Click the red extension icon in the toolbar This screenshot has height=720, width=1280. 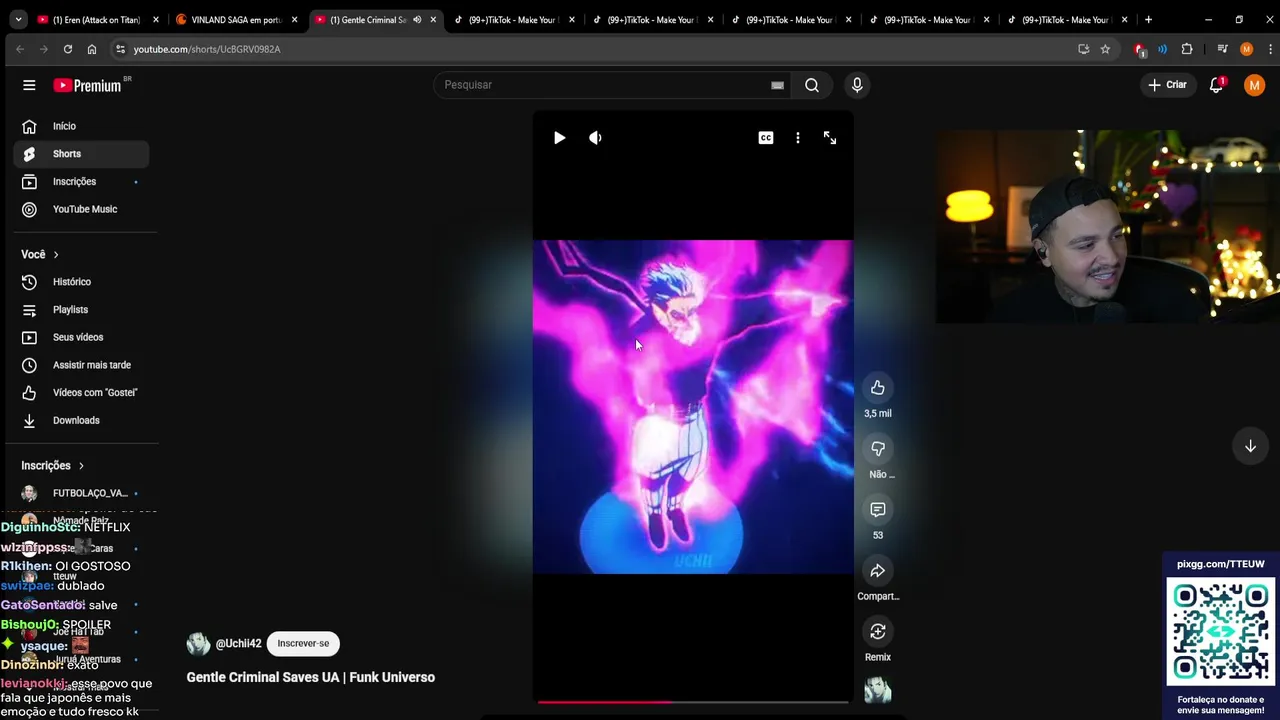click(1140, 49)
